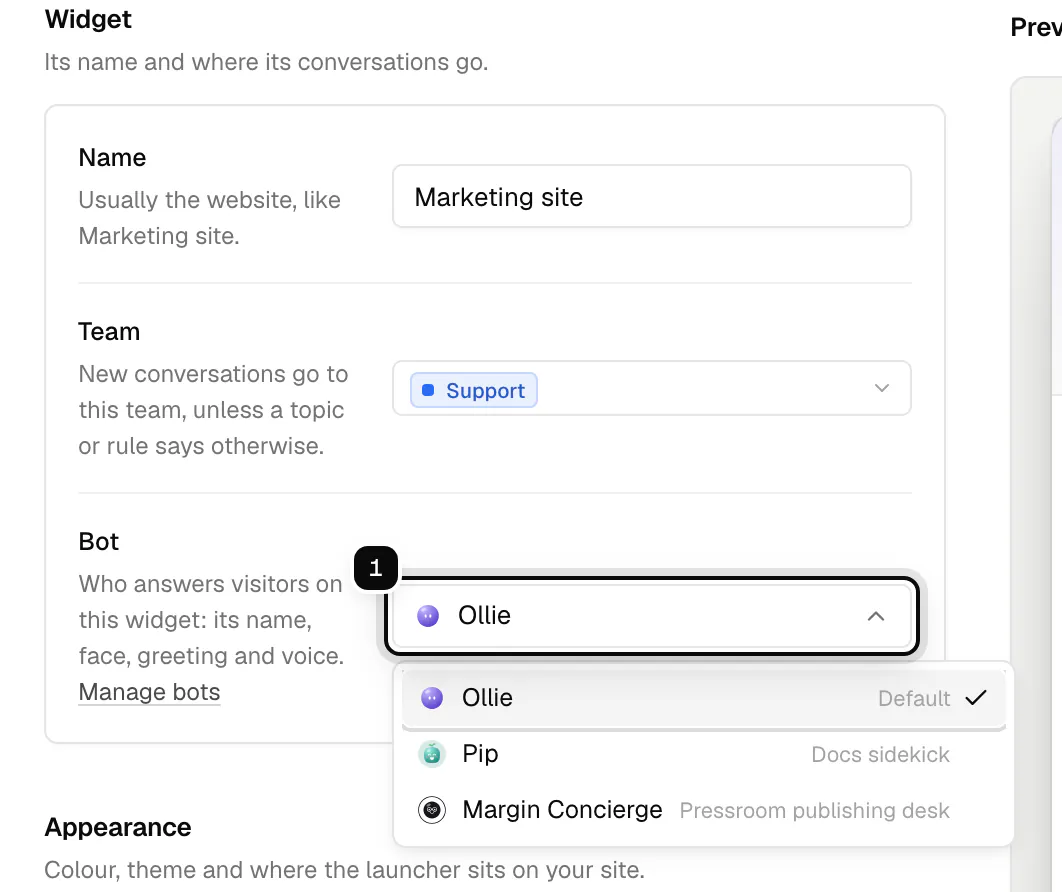Choose Ollie option in bot list
Image resolution: width=1062 pixels, height=892 pixels.
[704, 698]
